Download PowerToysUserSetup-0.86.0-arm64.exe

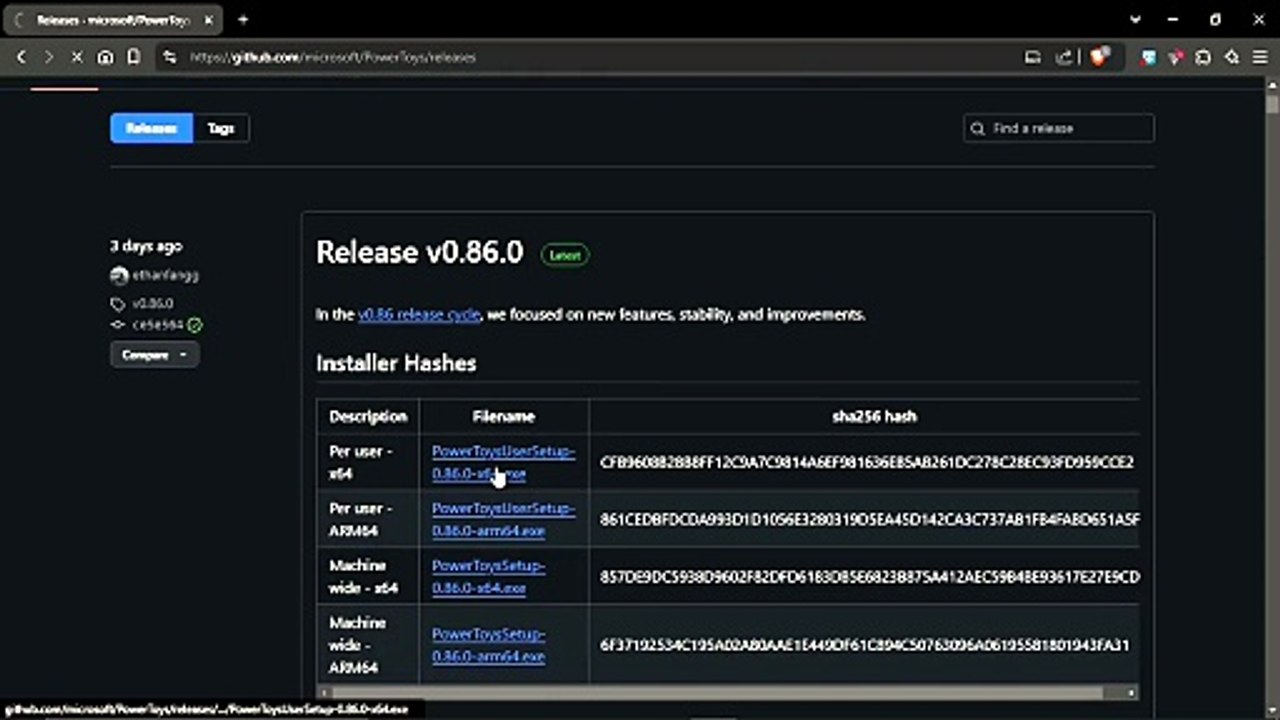pyautogui.click(x=503, y=519)
